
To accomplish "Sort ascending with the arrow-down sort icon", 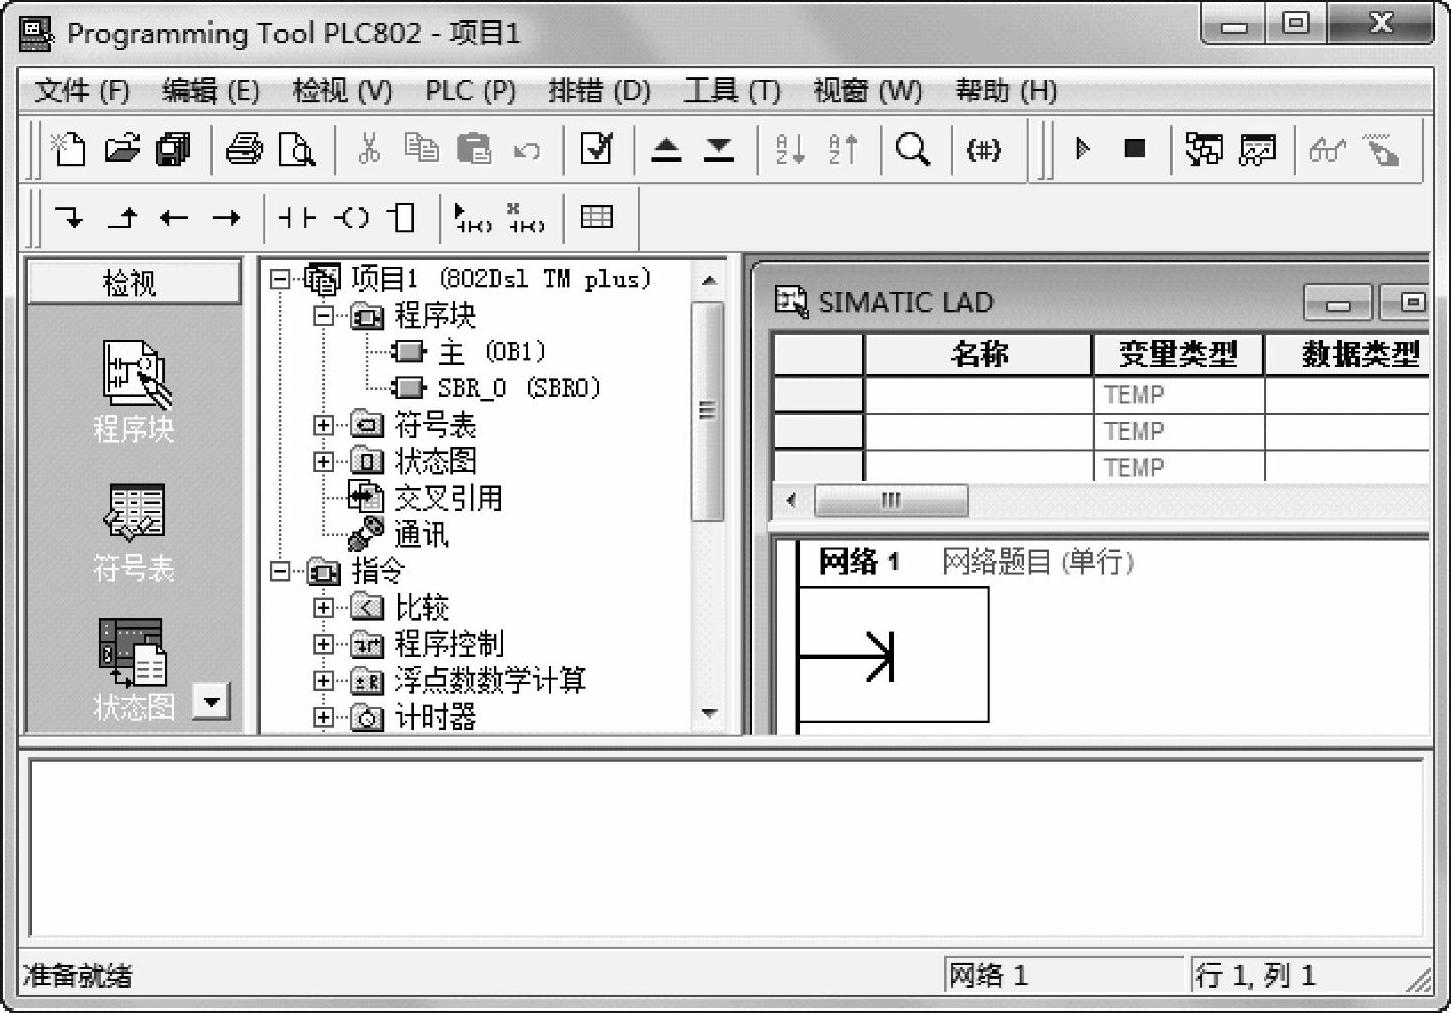I will tap(790, 150).
